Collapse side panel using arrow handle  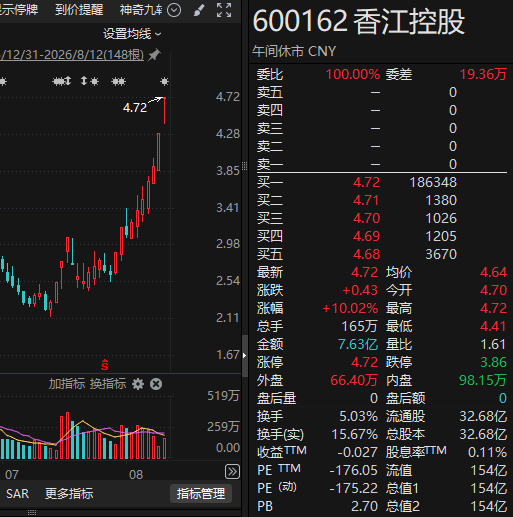pyautogui.click(x=245, y=356)
